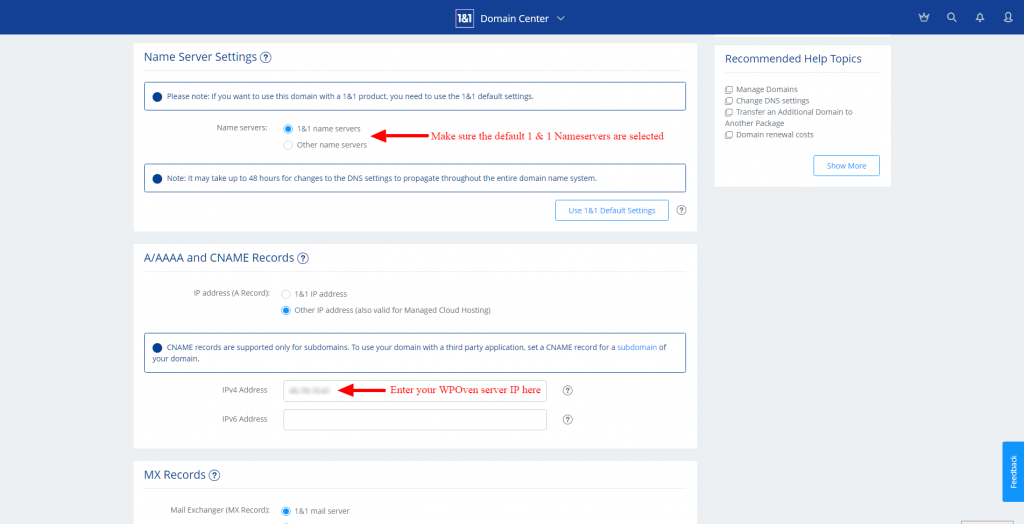
Task: Click the Name Server Settings heading
Action: click(x=200, y=57)
